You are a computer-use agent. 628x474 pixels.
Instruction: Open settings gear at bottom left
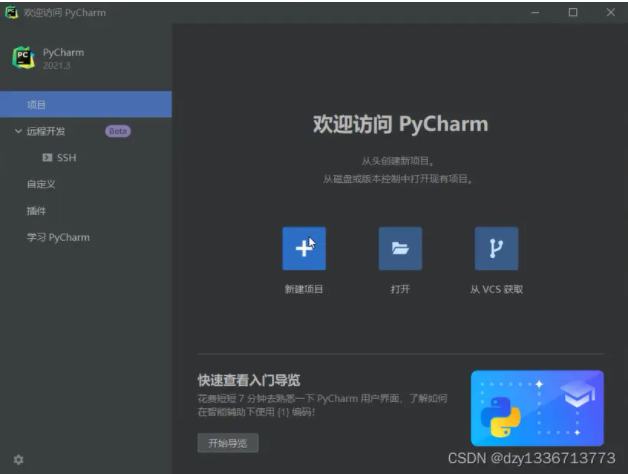coord(18,460)
